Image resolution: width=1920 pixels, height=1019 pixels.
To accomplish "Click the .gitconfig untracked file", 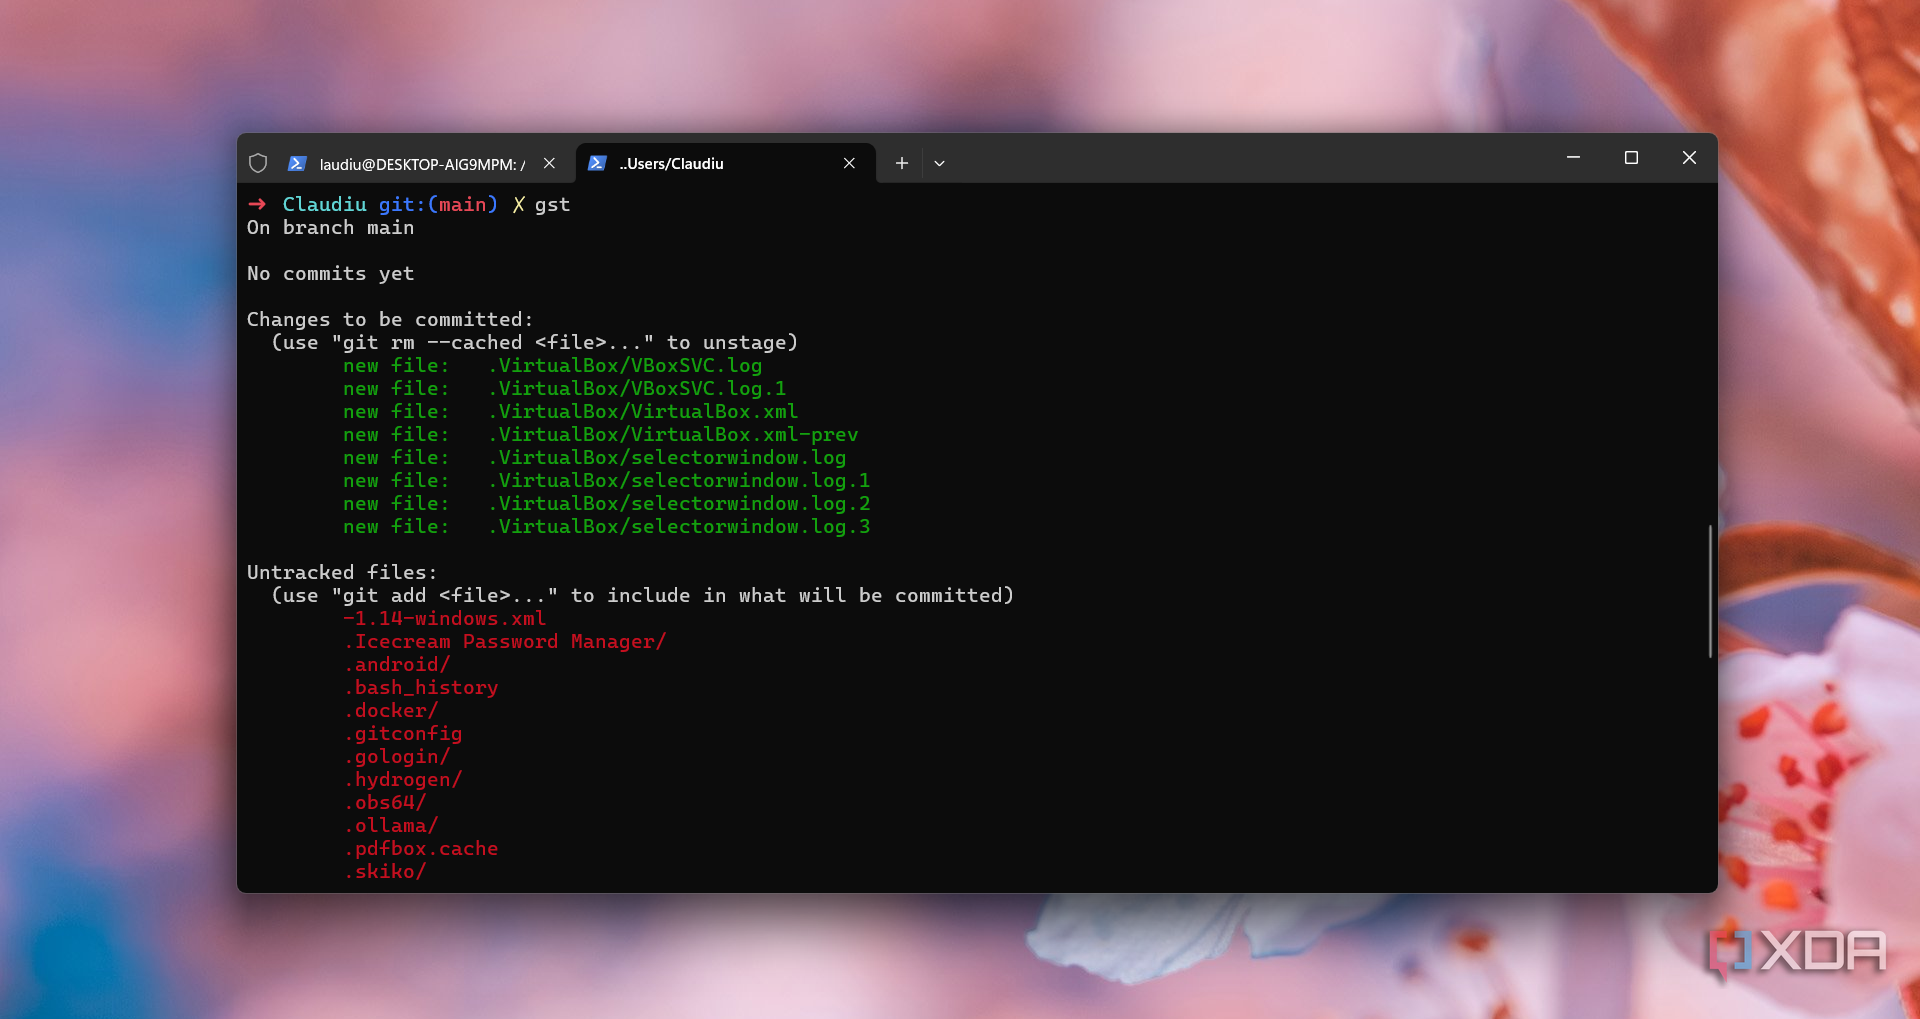I will click(x=403, y=734).
